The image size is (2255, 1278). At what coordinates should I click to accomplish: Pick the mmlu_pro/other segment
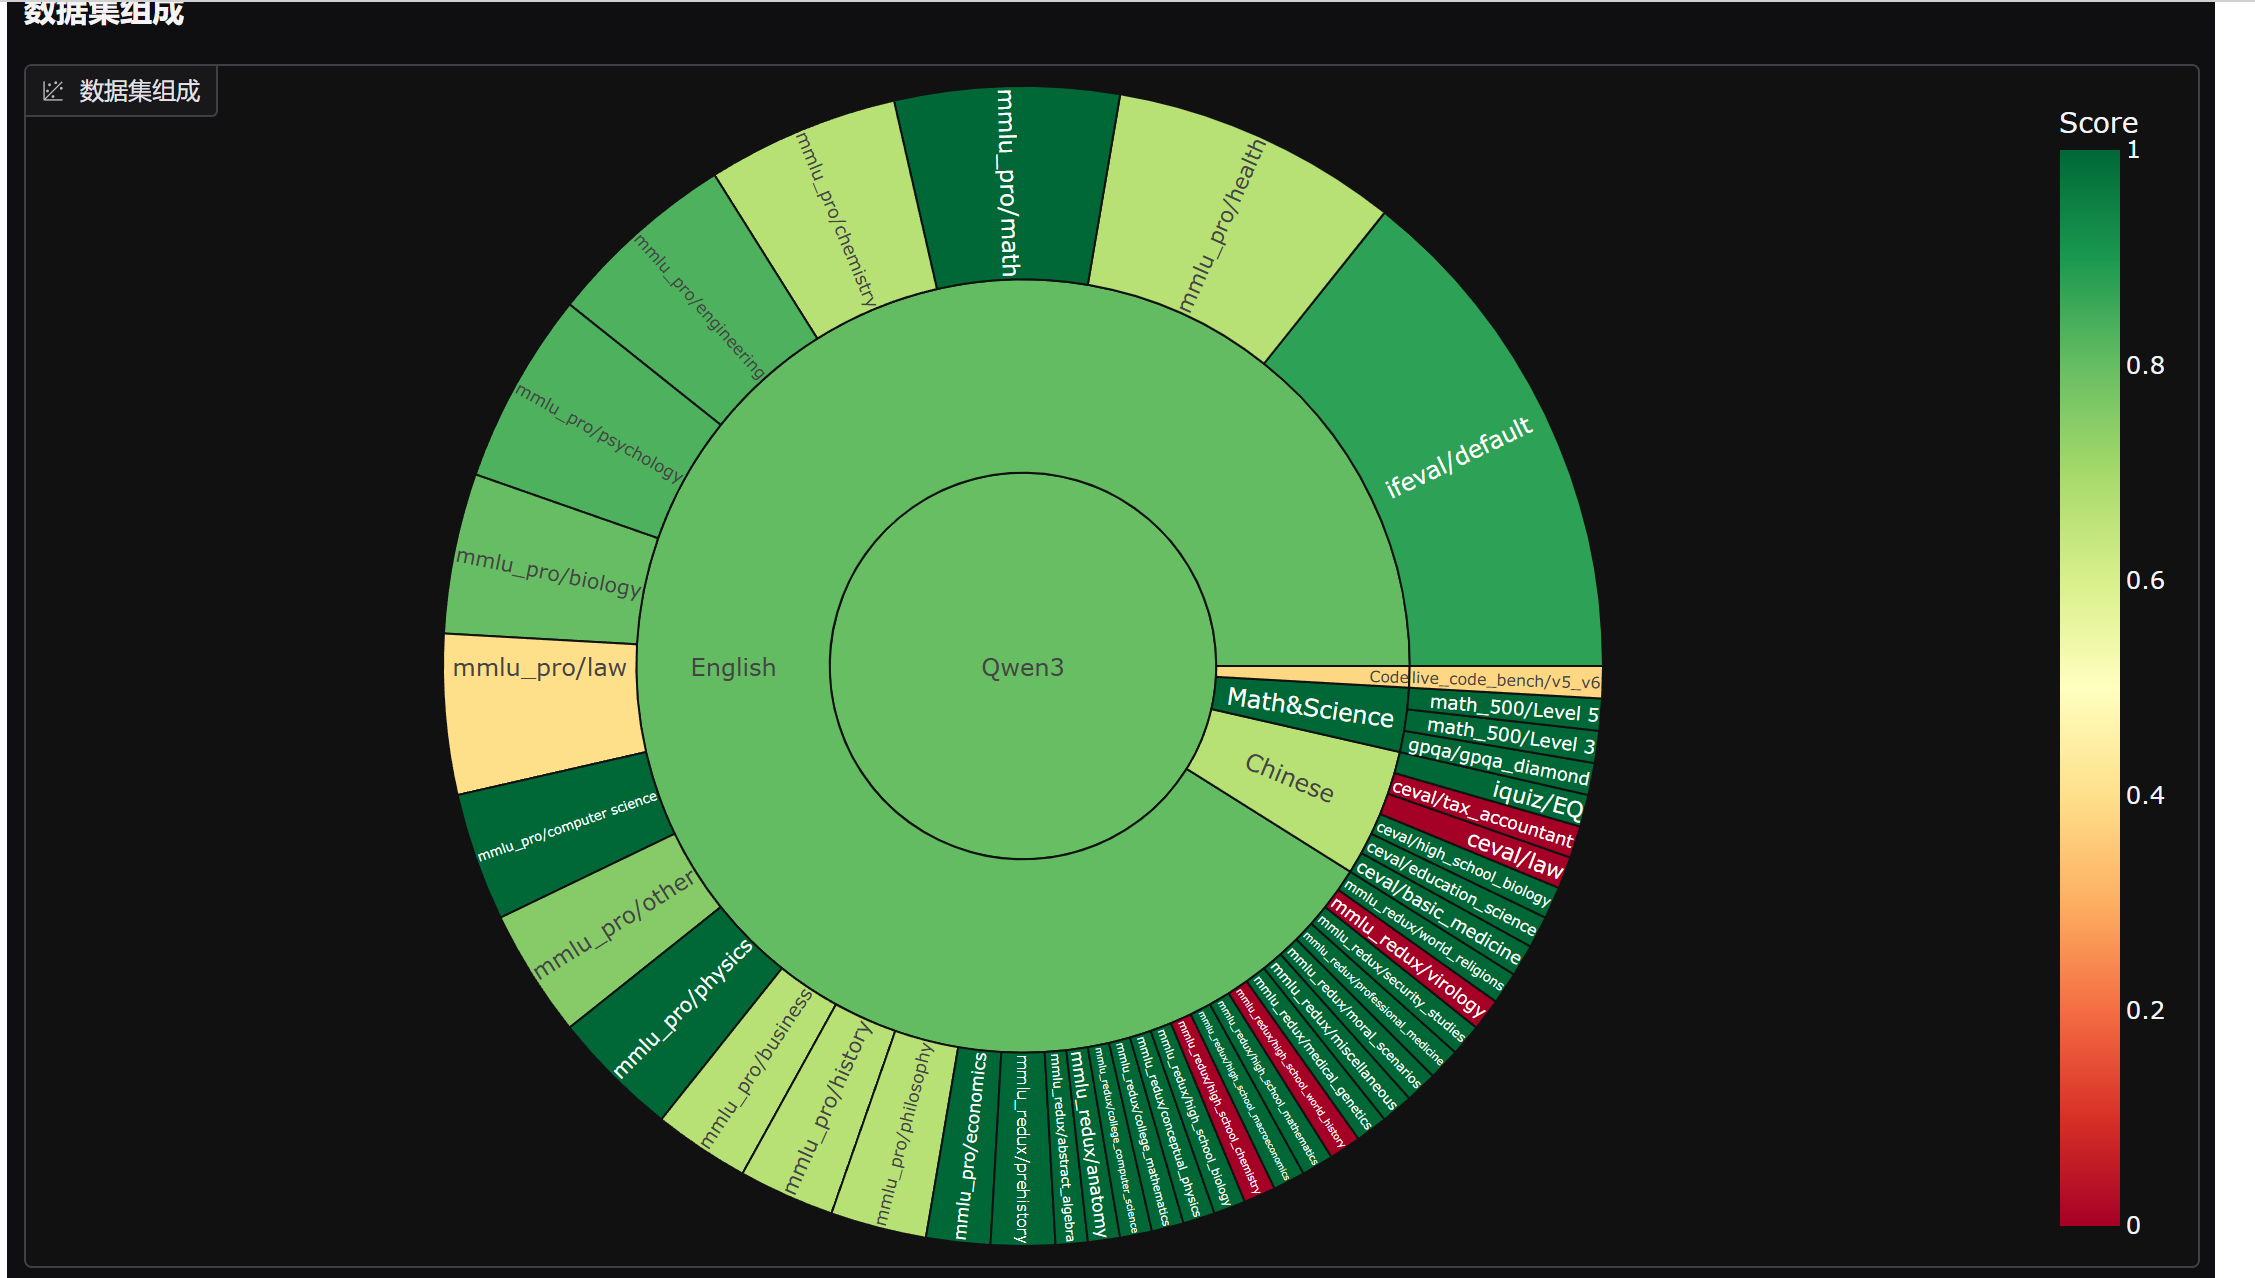click(x=613, y=924)
